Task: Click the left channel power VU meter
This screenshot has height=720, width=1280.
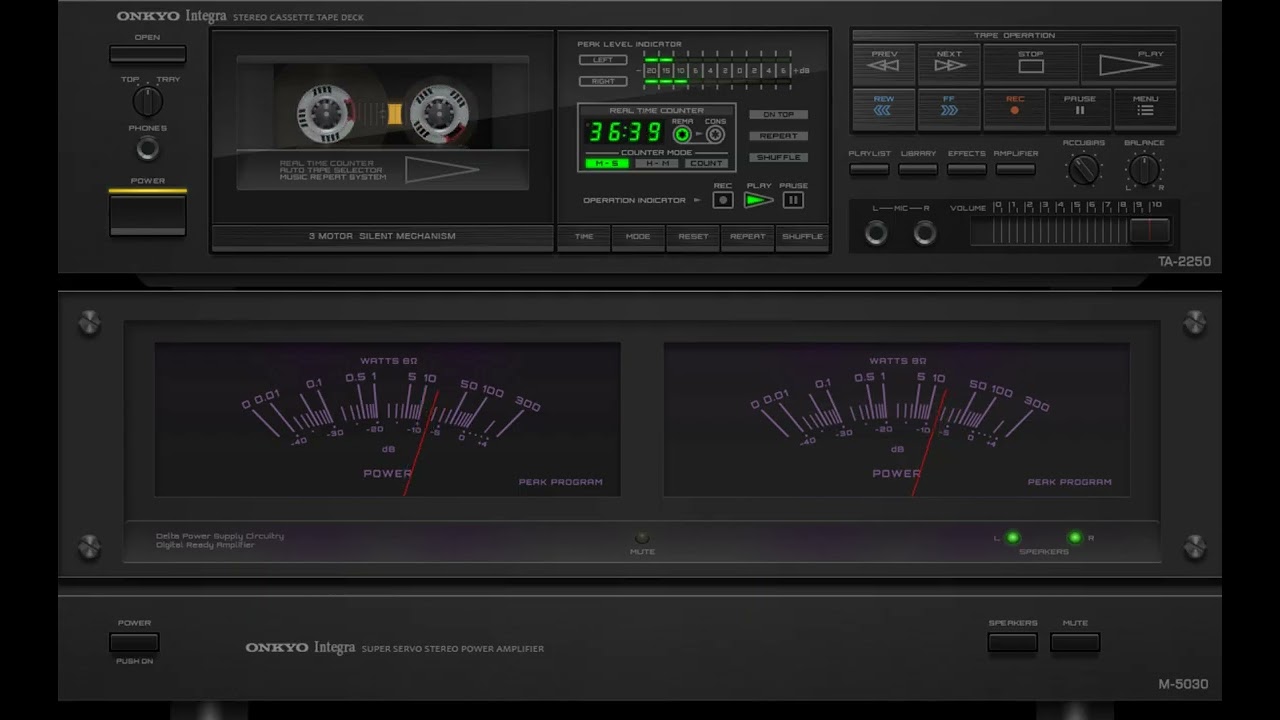Action: coord(387,419)
